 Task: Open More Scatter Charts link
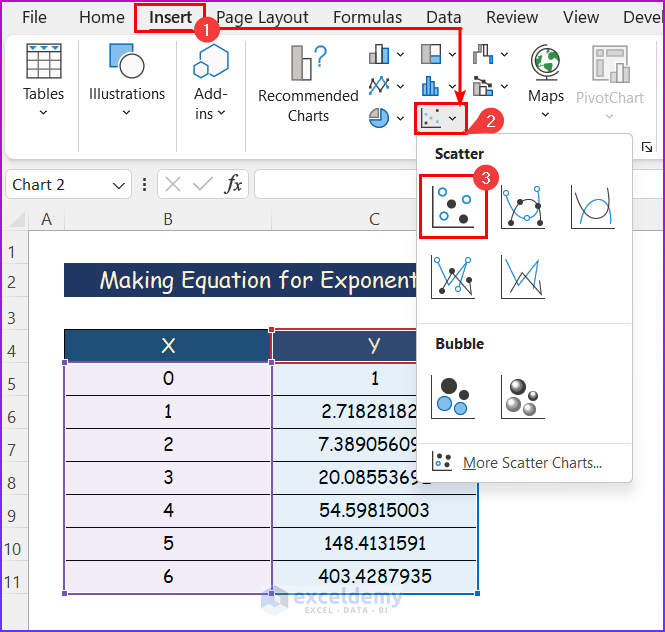(x=532, y=463)
